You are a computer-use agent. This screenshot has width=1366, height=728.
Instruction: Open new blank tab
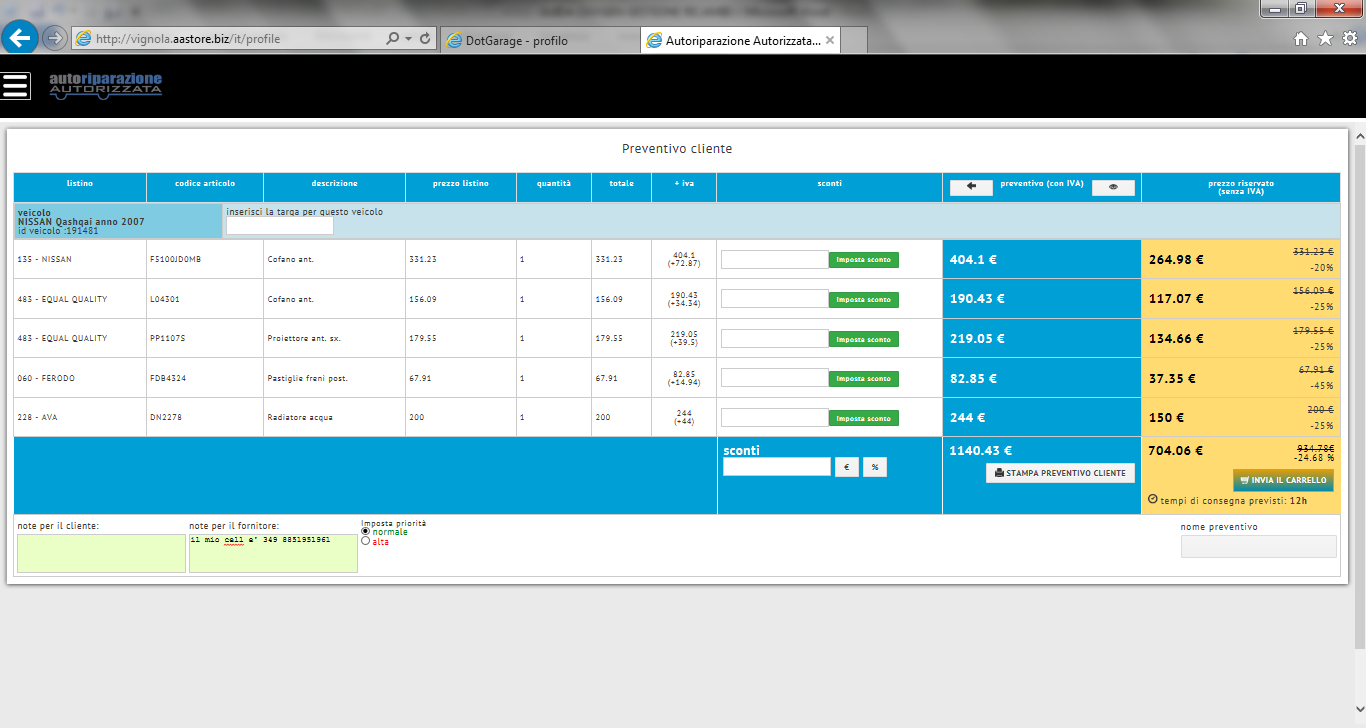click(853, 40)
